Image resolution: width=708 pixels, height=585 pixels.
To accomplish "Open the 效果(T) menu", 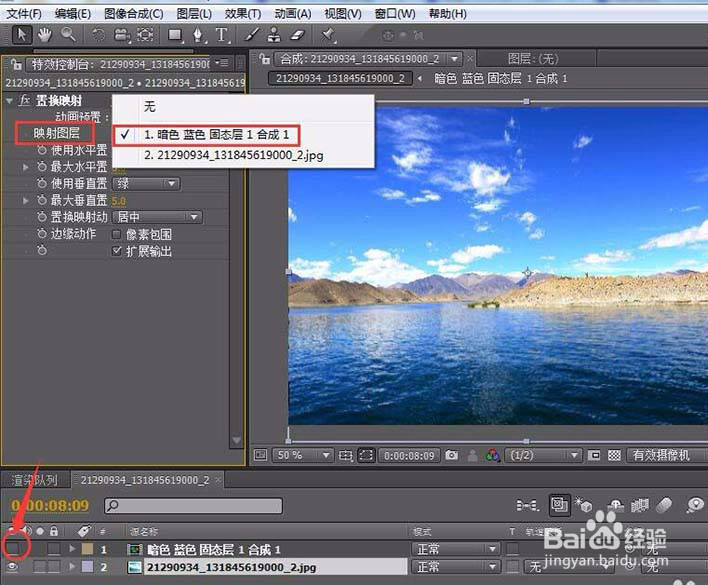I will pyautogui.click(x=243, y=14).
